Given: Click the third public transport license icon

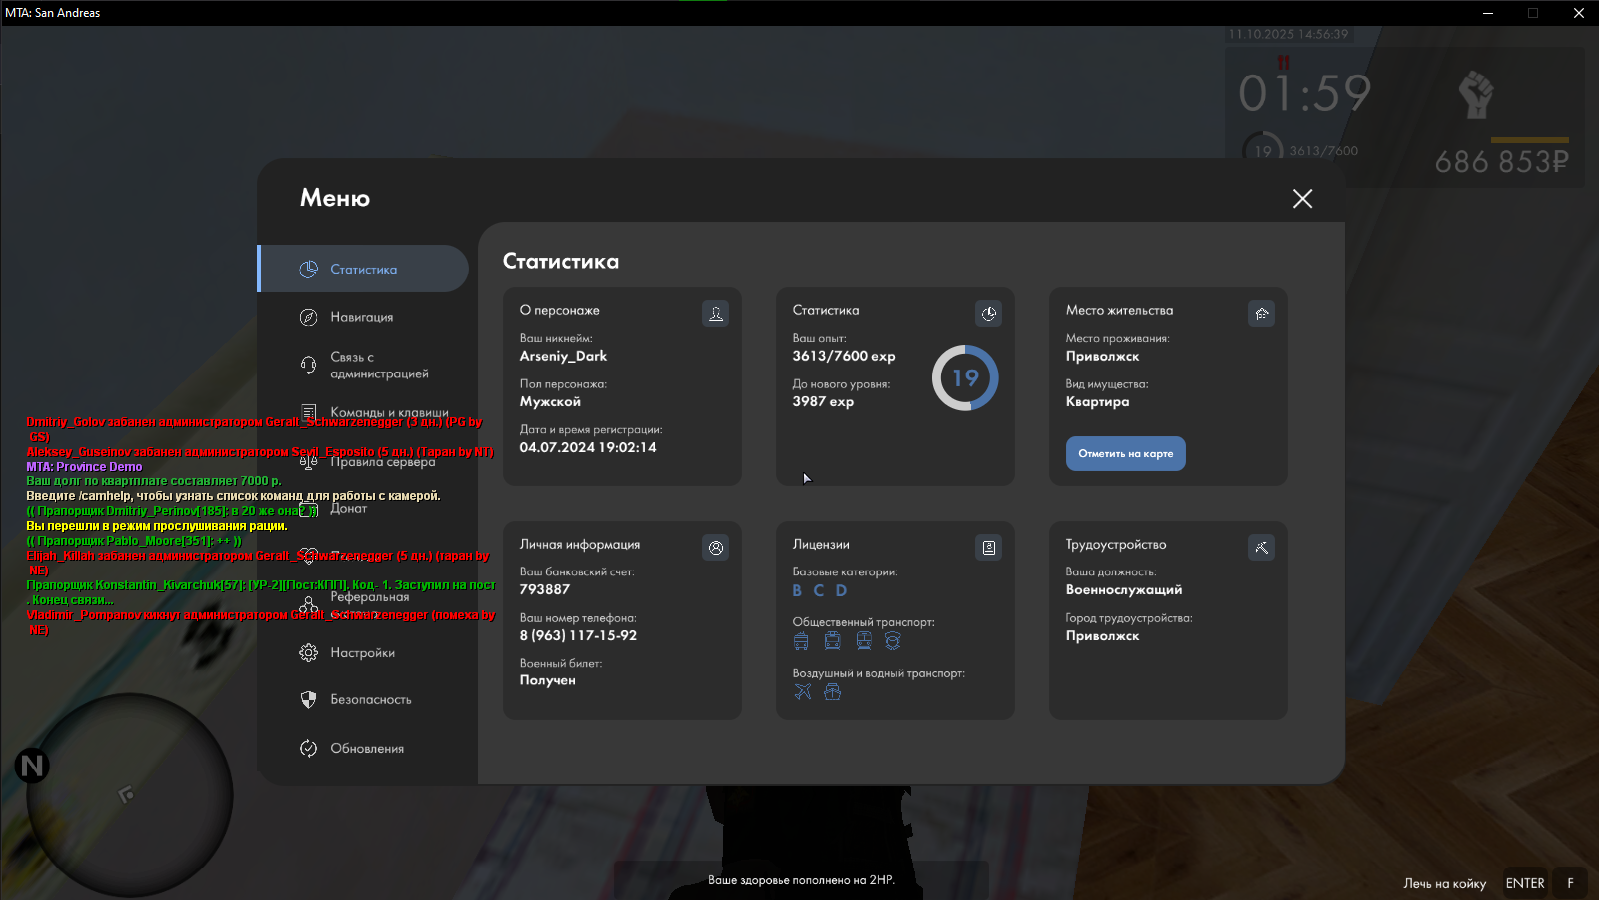Looking at the screenshot, I should click(x=864, y=641).
